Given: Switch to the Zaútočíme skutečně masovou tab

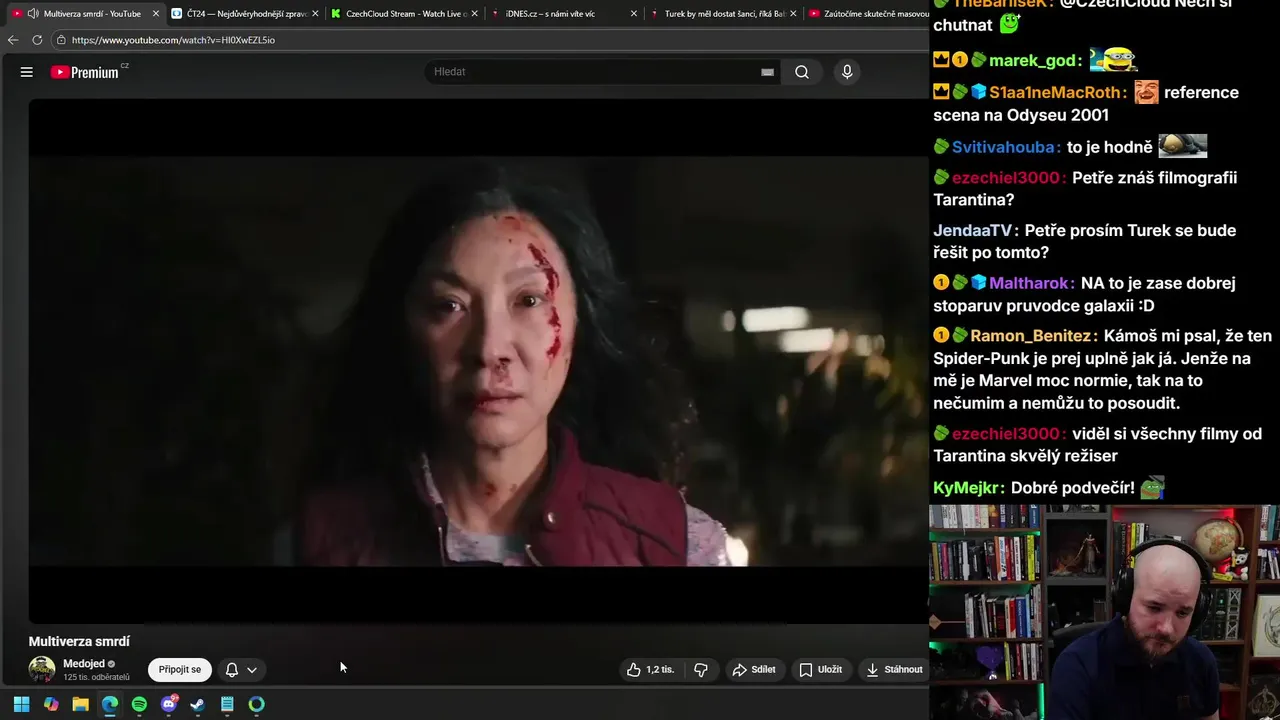Looking at the screenshot, I should point(866,14).
